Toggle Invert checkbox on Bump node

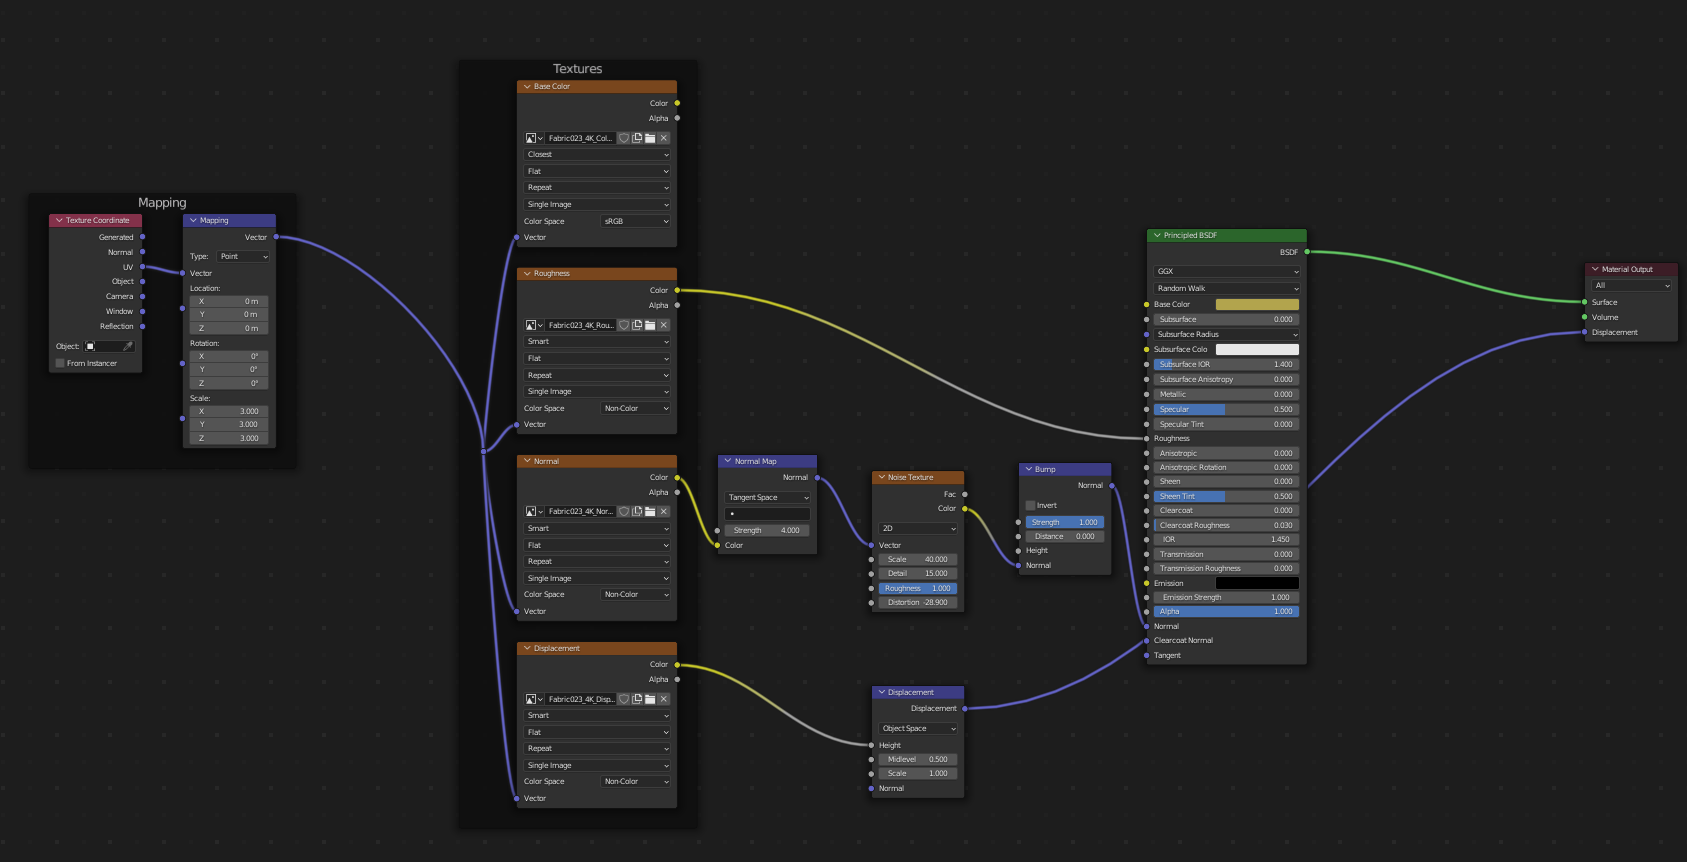(1031, 505)
